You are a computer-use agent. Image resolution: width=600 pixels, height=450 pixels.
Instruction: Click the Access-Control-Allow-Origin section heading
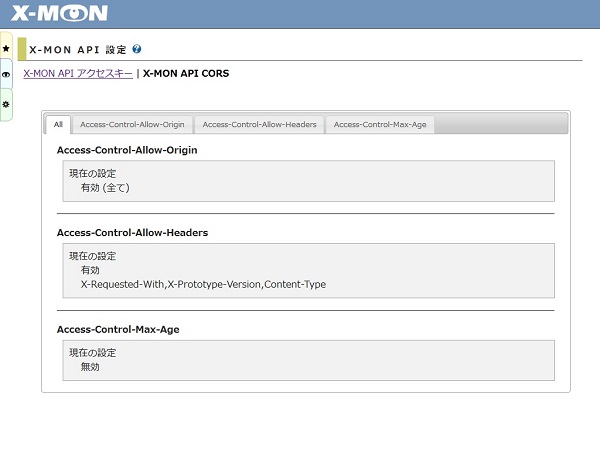coord(127,150)
